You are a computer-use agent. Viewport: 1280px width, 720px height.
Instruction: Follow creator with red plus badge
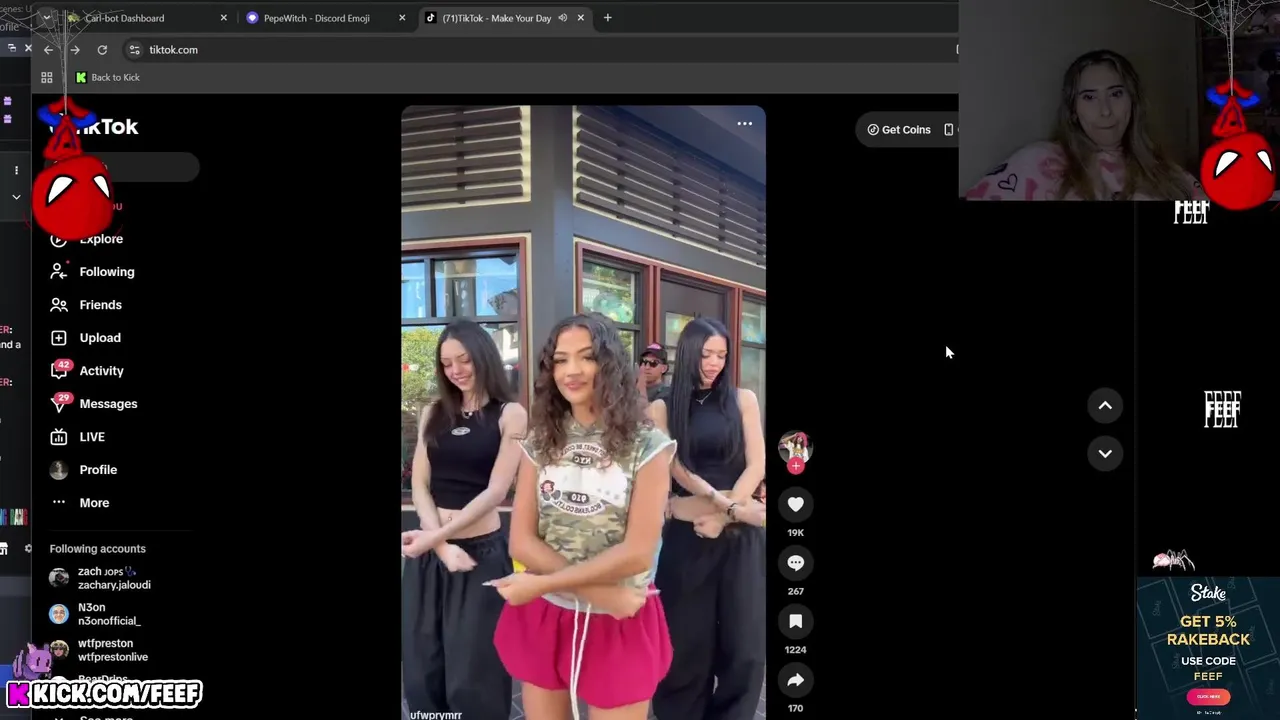tap(796, 466)
